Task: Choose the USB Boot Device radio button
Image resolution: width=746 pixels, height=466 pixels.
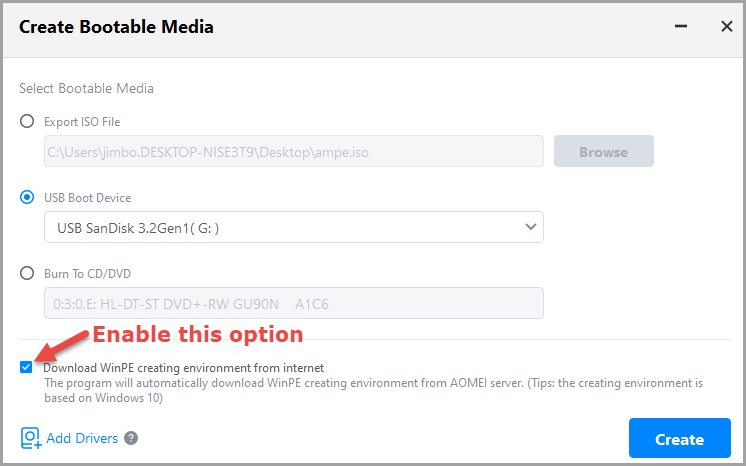Action: tap(27, 197)
